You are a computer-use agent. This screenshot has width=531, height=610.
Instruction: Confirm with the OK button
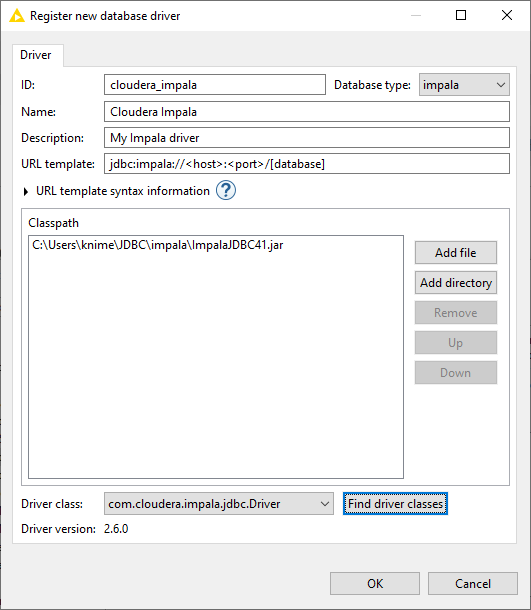[375, 584]
